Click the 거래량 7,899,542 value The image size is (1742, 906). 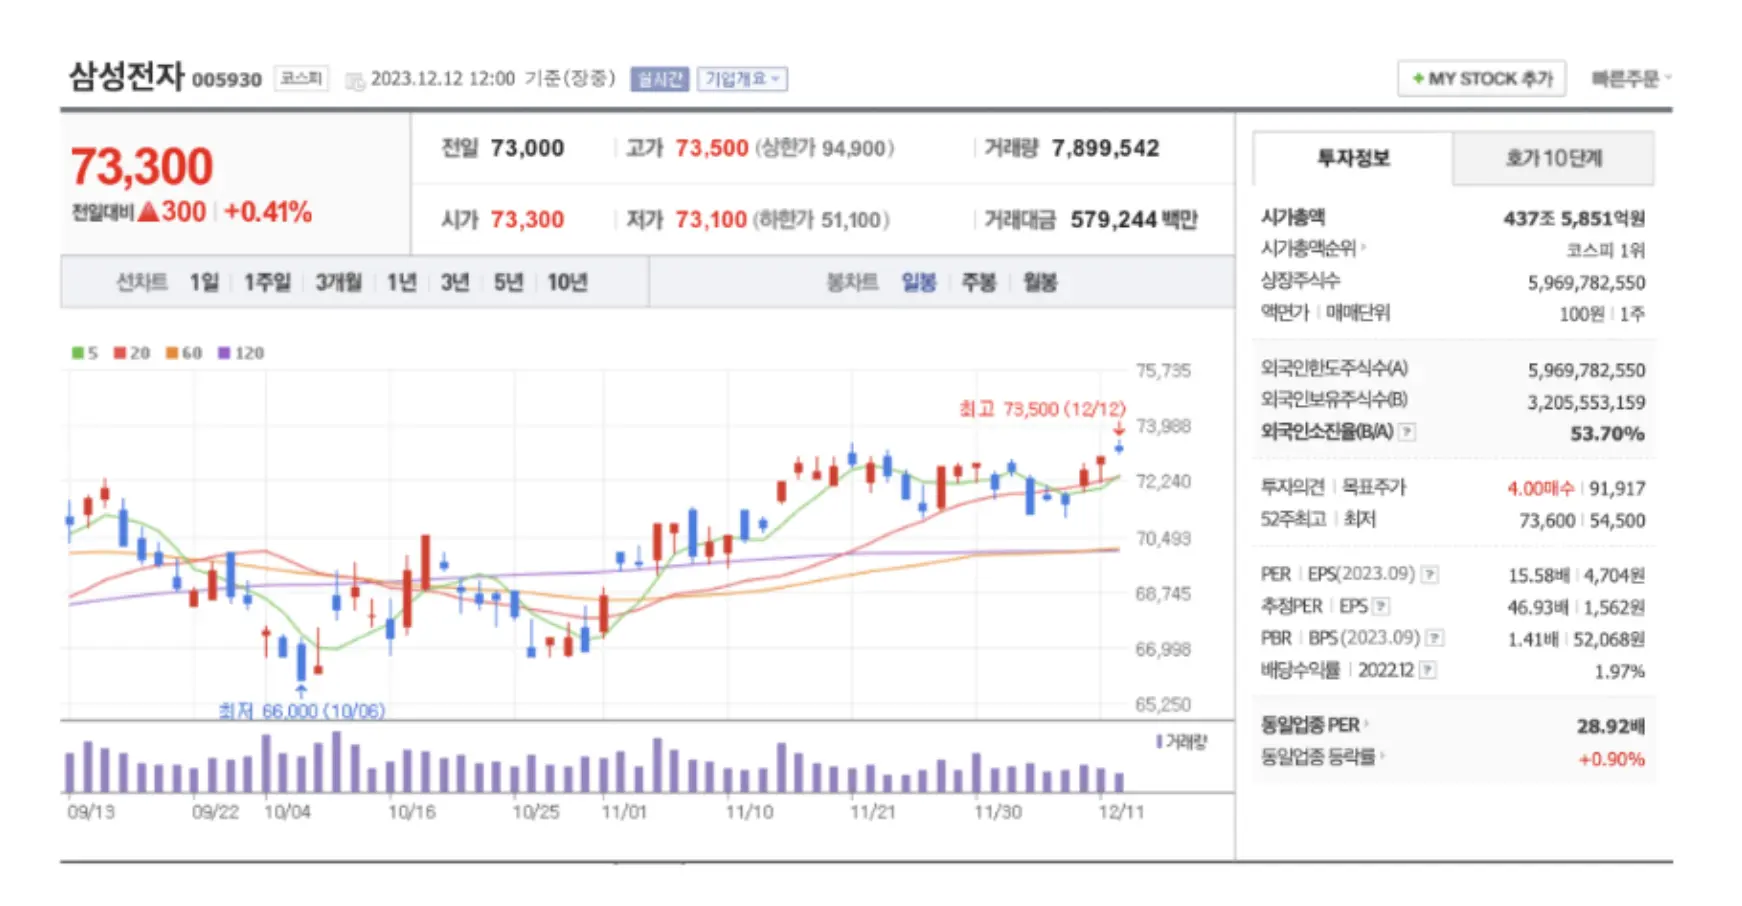pyautogui.click(x=1106, y=148)
